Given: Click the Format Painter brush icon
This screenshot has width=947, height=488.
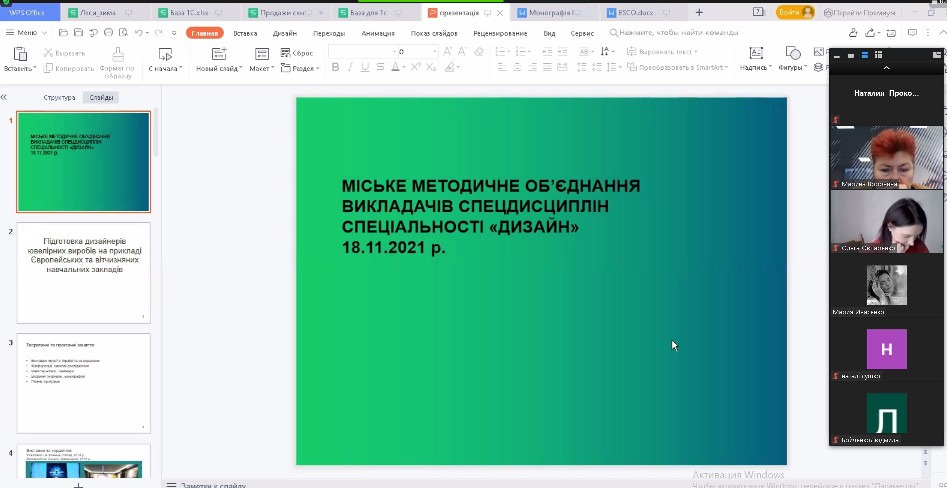Looking at the screenshot, I should click(x=117, y=54).
